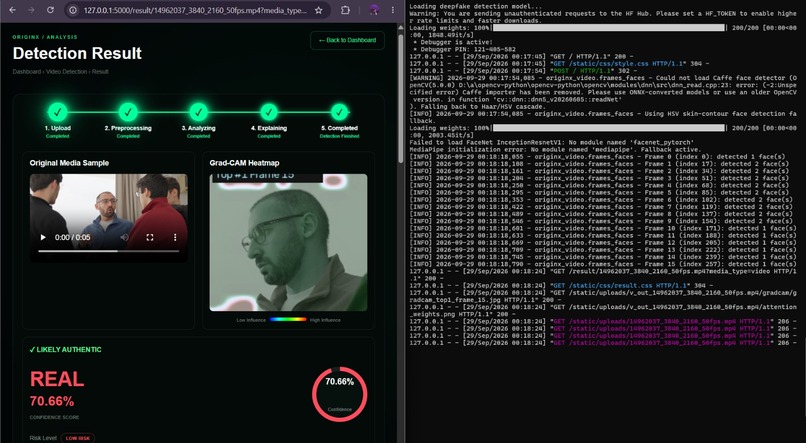Viewport: 806px width, 443px height.
Task: Click the web page vertical scrollbar
Action: tap(401, 98)
